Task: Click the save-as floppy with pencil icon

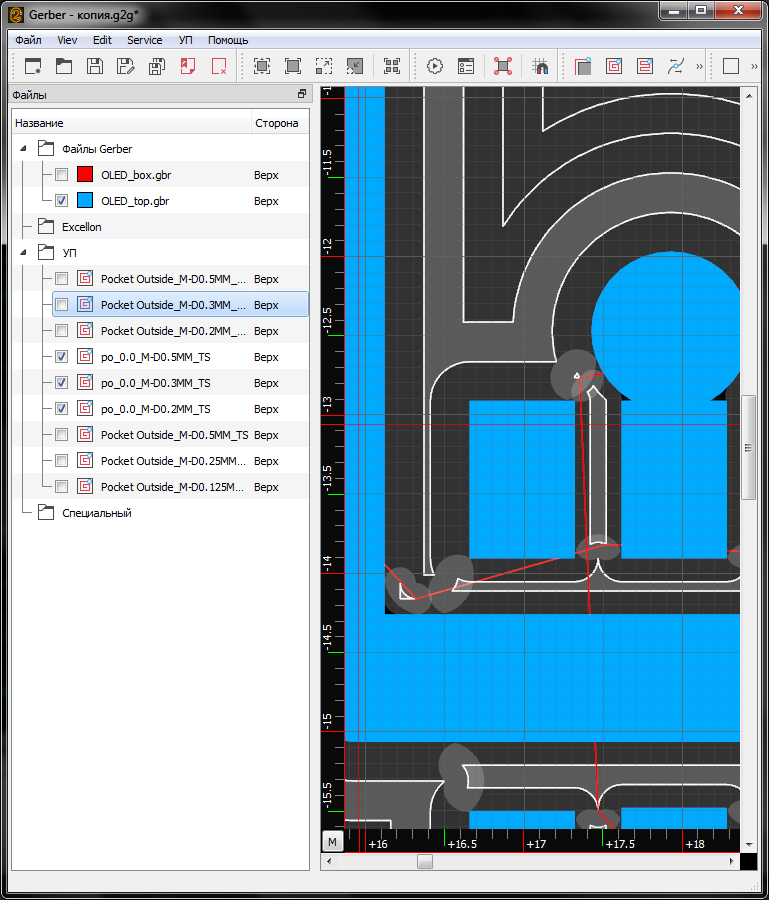Action: pyautogui.click(x=126, y=66)
